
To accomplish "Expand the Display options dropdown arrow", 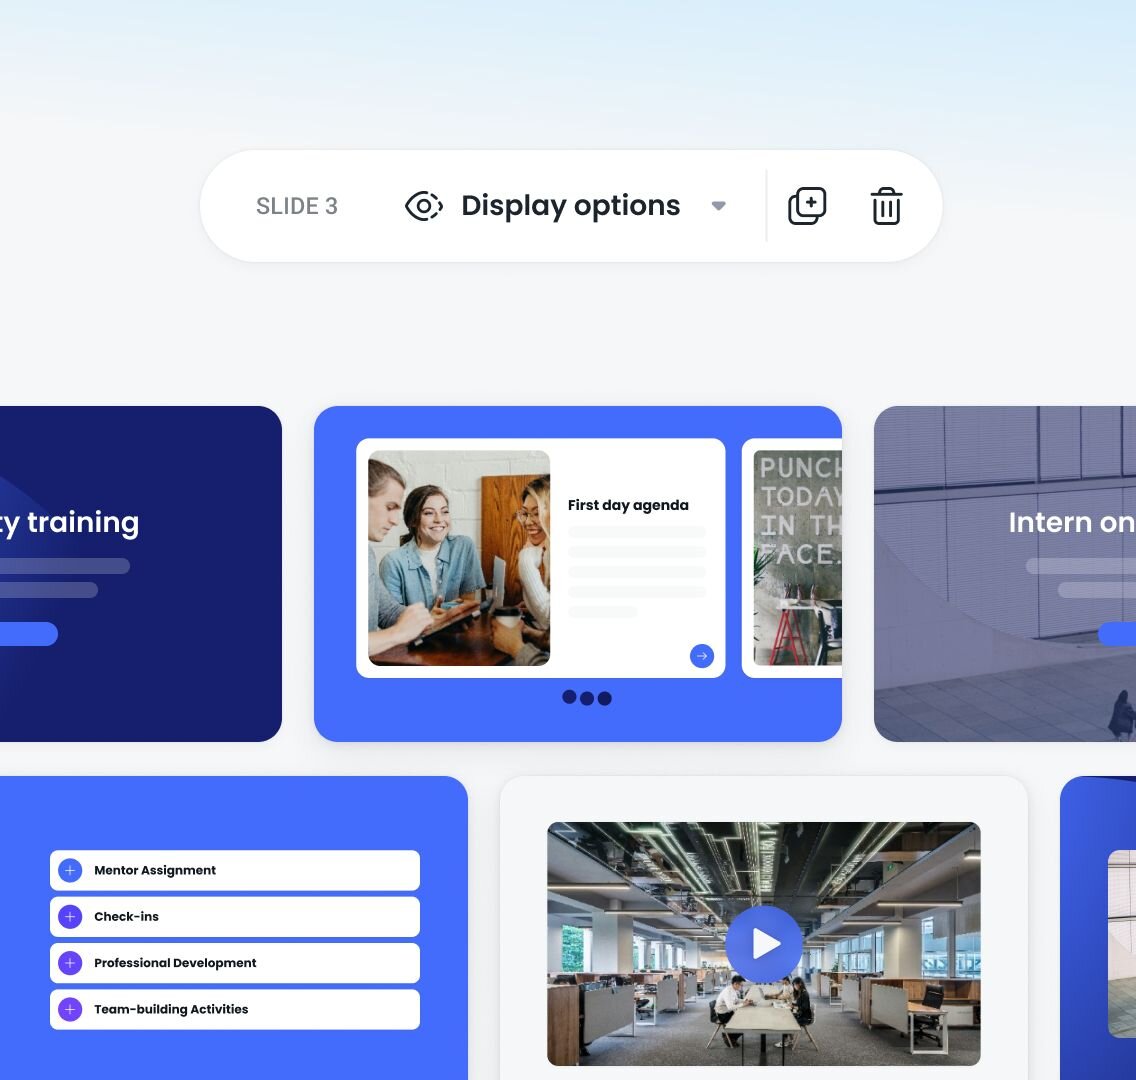I will [x=718, y=206].
